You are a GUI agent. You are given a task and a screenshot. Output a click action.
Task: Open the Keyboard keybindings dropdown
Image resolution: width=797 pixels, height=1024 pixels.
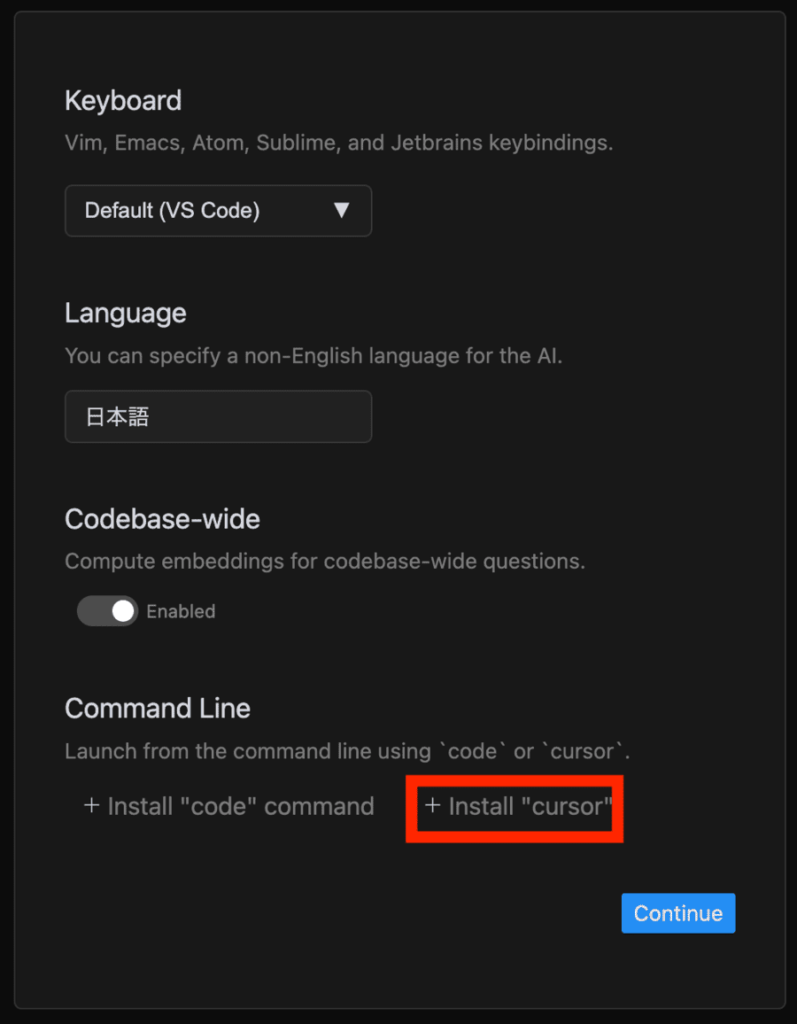tap(218, 210)
